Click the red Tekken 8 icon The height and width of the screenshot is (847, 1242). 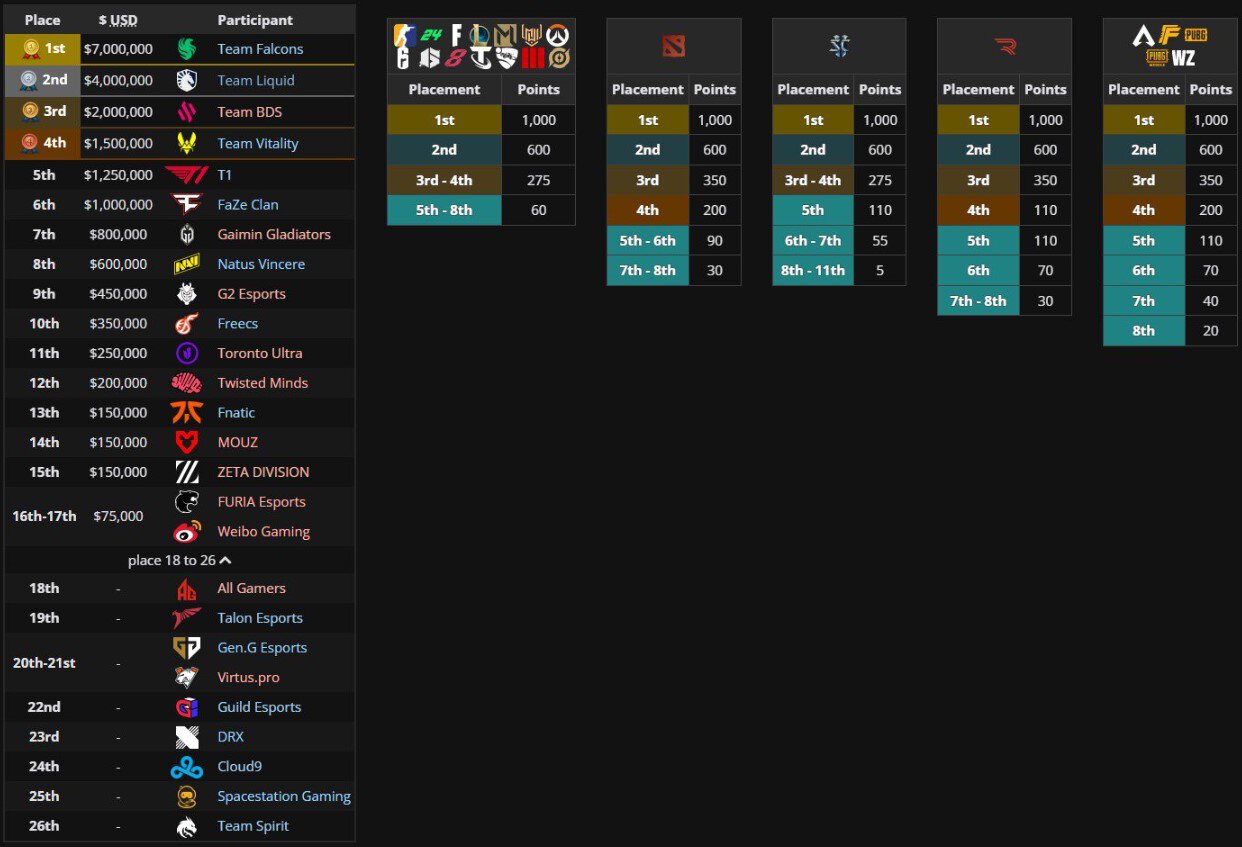tap(455, 58)
